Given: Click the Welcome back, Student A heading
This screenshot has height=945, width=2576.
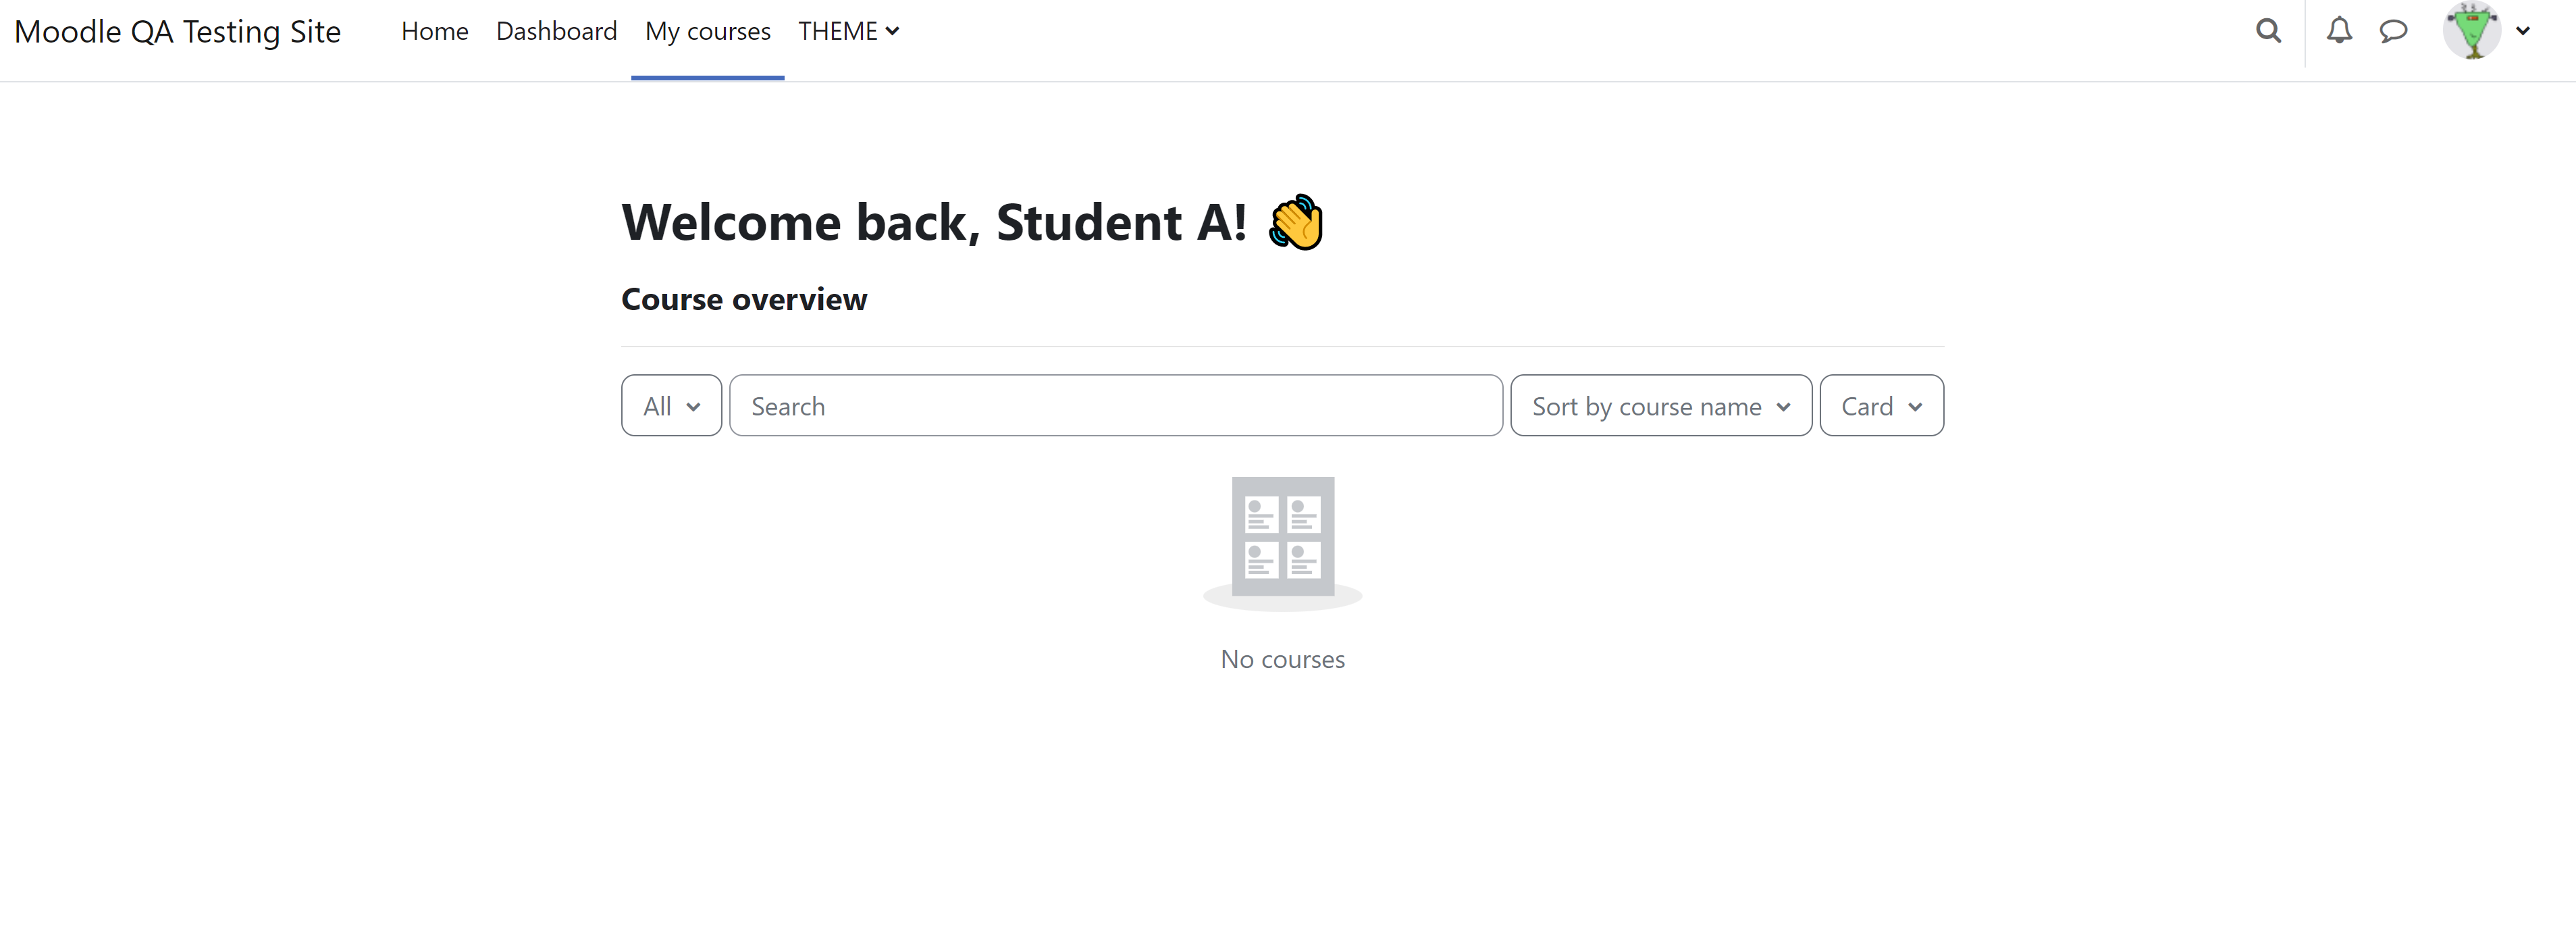Looking at the screenshot, I should point(935,222).
